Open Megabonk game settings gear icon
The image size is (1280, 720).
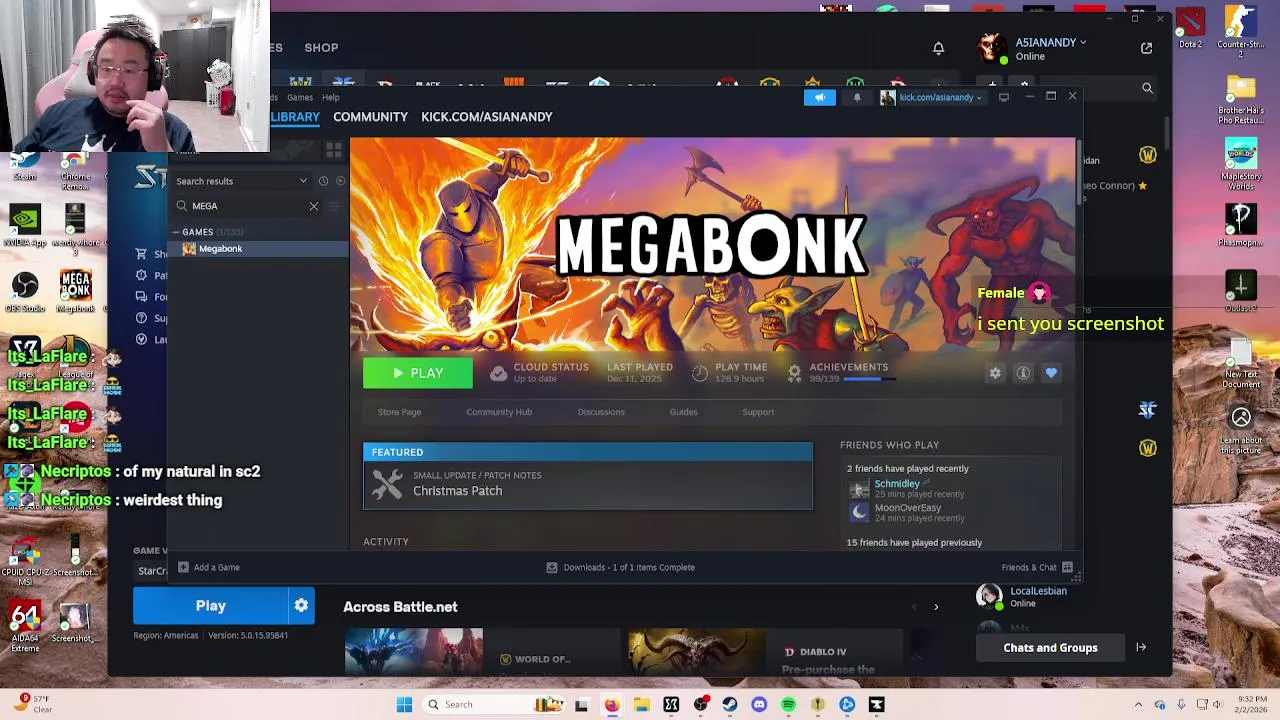(995, 373)
